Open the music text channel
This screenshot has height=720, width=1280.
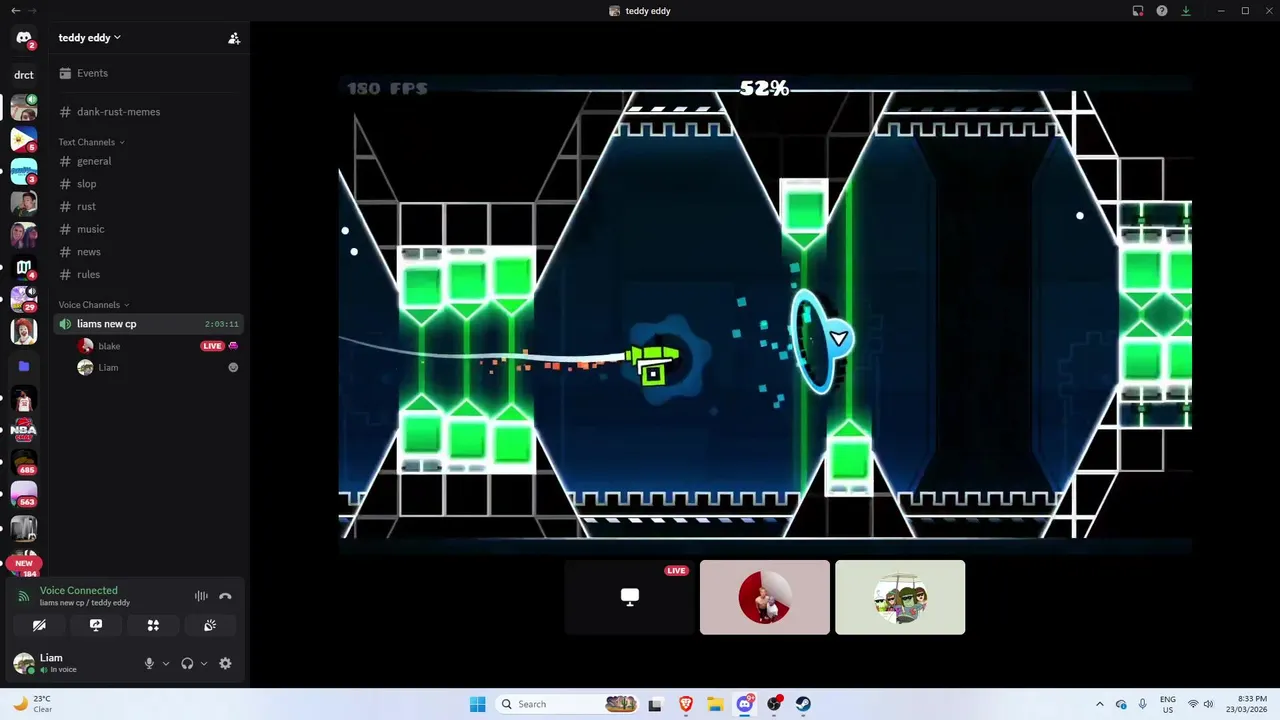click(x=150, y=229)
